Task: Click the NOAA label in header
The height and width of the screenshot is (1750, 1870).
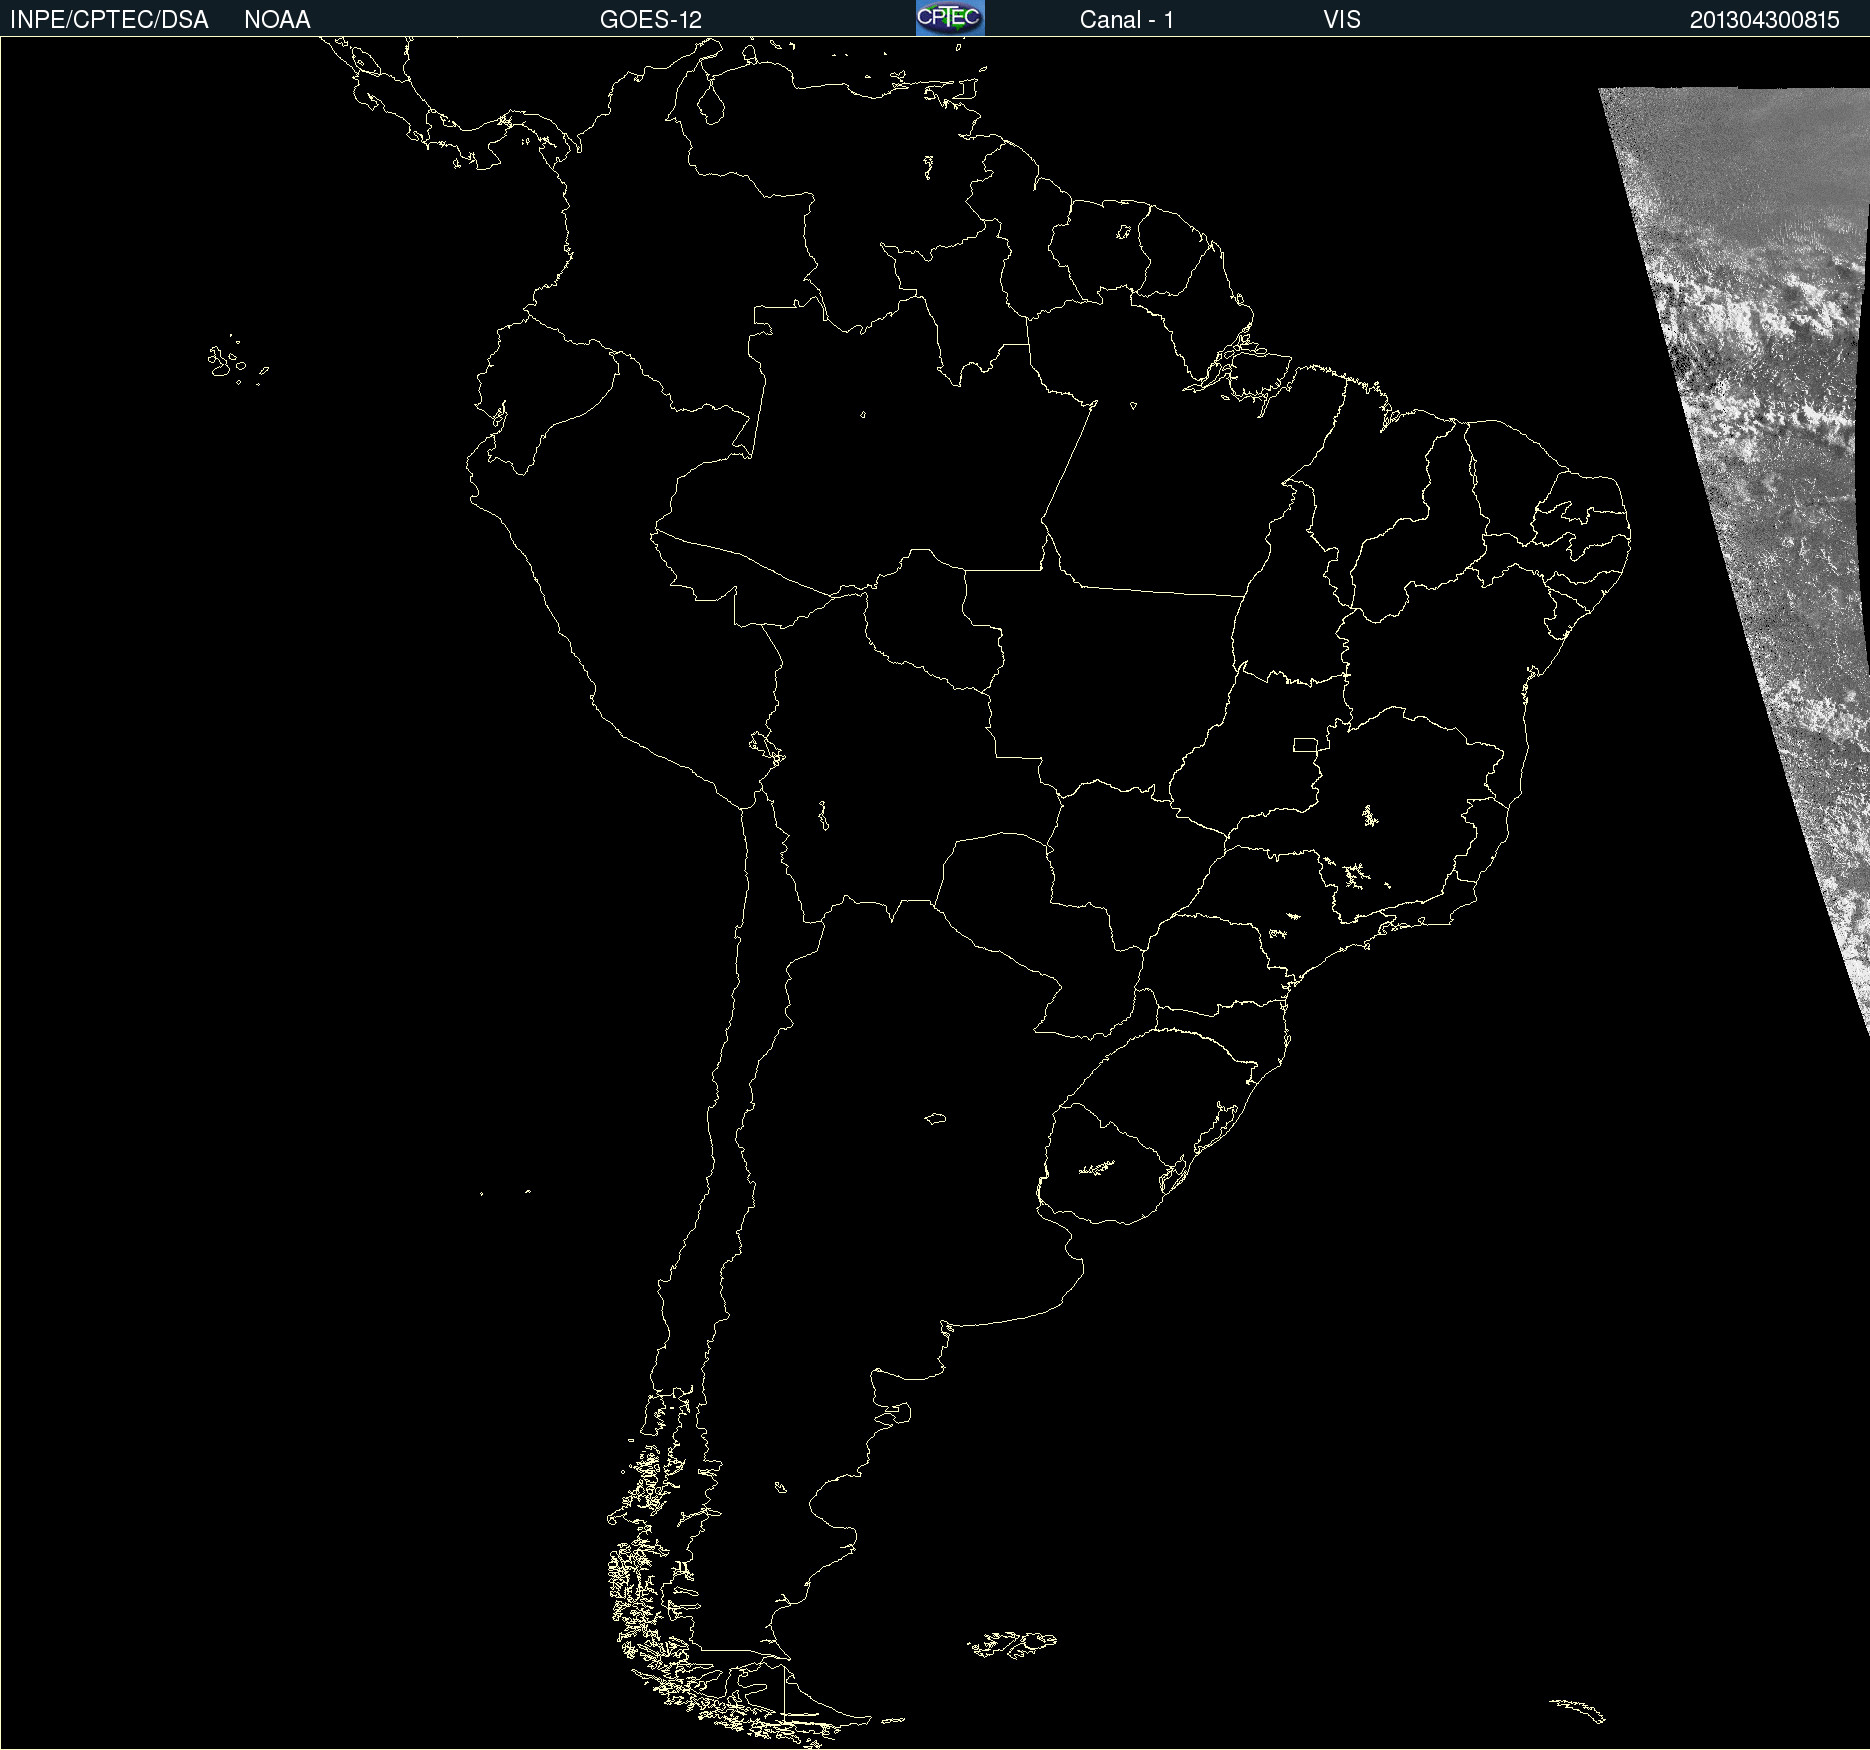Action: tap(277, 20)
